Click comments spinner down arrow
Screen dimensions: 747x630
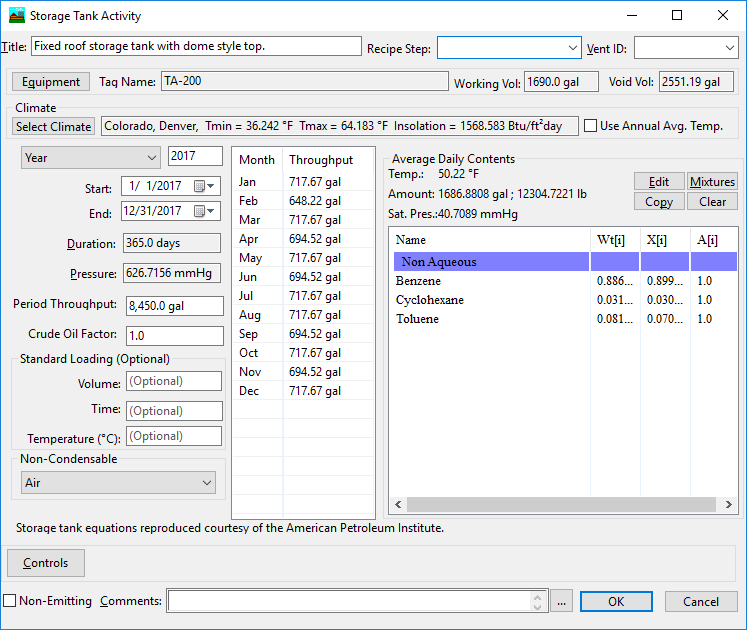pyautogui.click(x=537, y=606)
